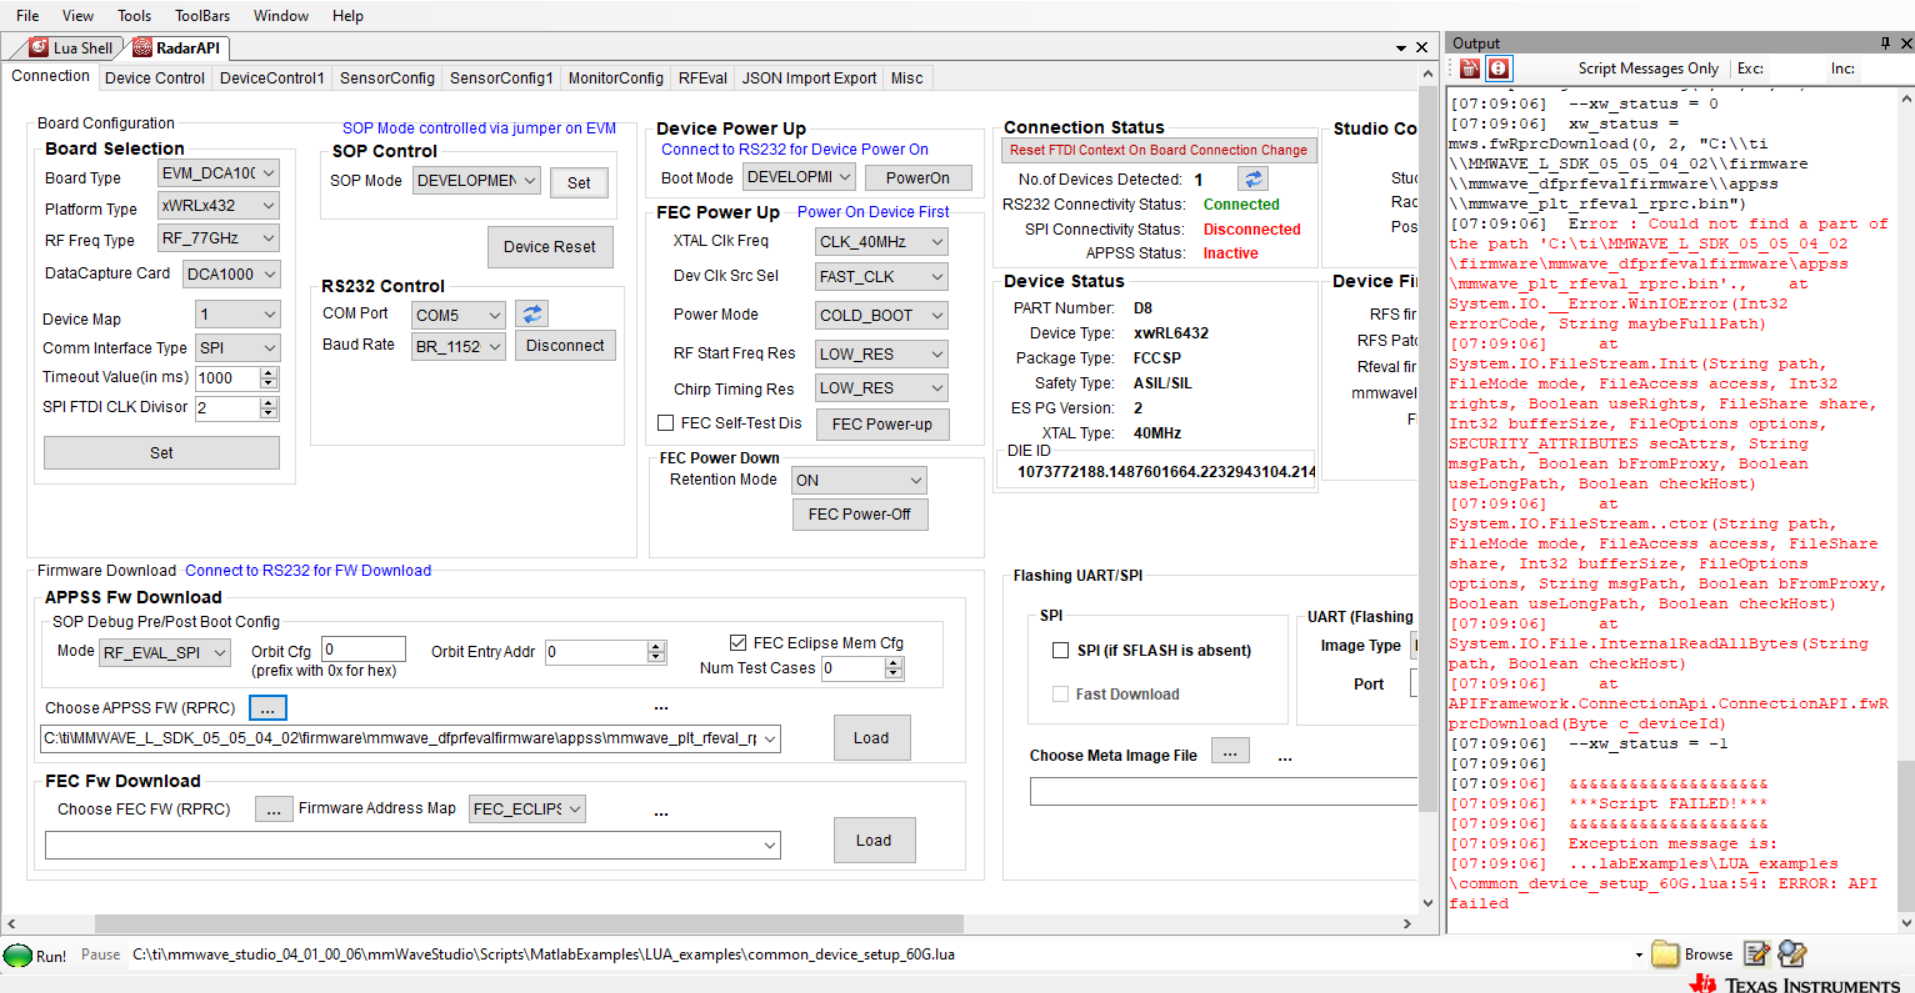Image resolution: width=1915 pixels, height=993 pixels.
Task: Click the Timeout Value stepper arrows
Action: [268, 378]
